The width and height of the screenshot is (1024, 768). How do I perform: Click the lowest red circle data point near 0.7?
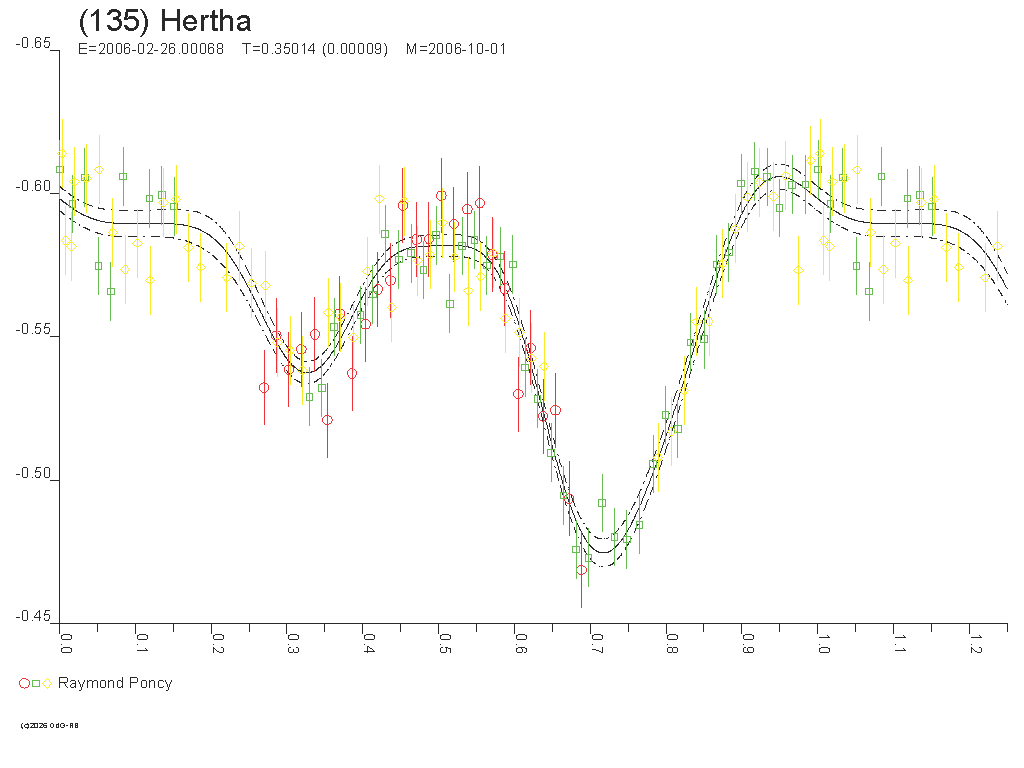581,570
